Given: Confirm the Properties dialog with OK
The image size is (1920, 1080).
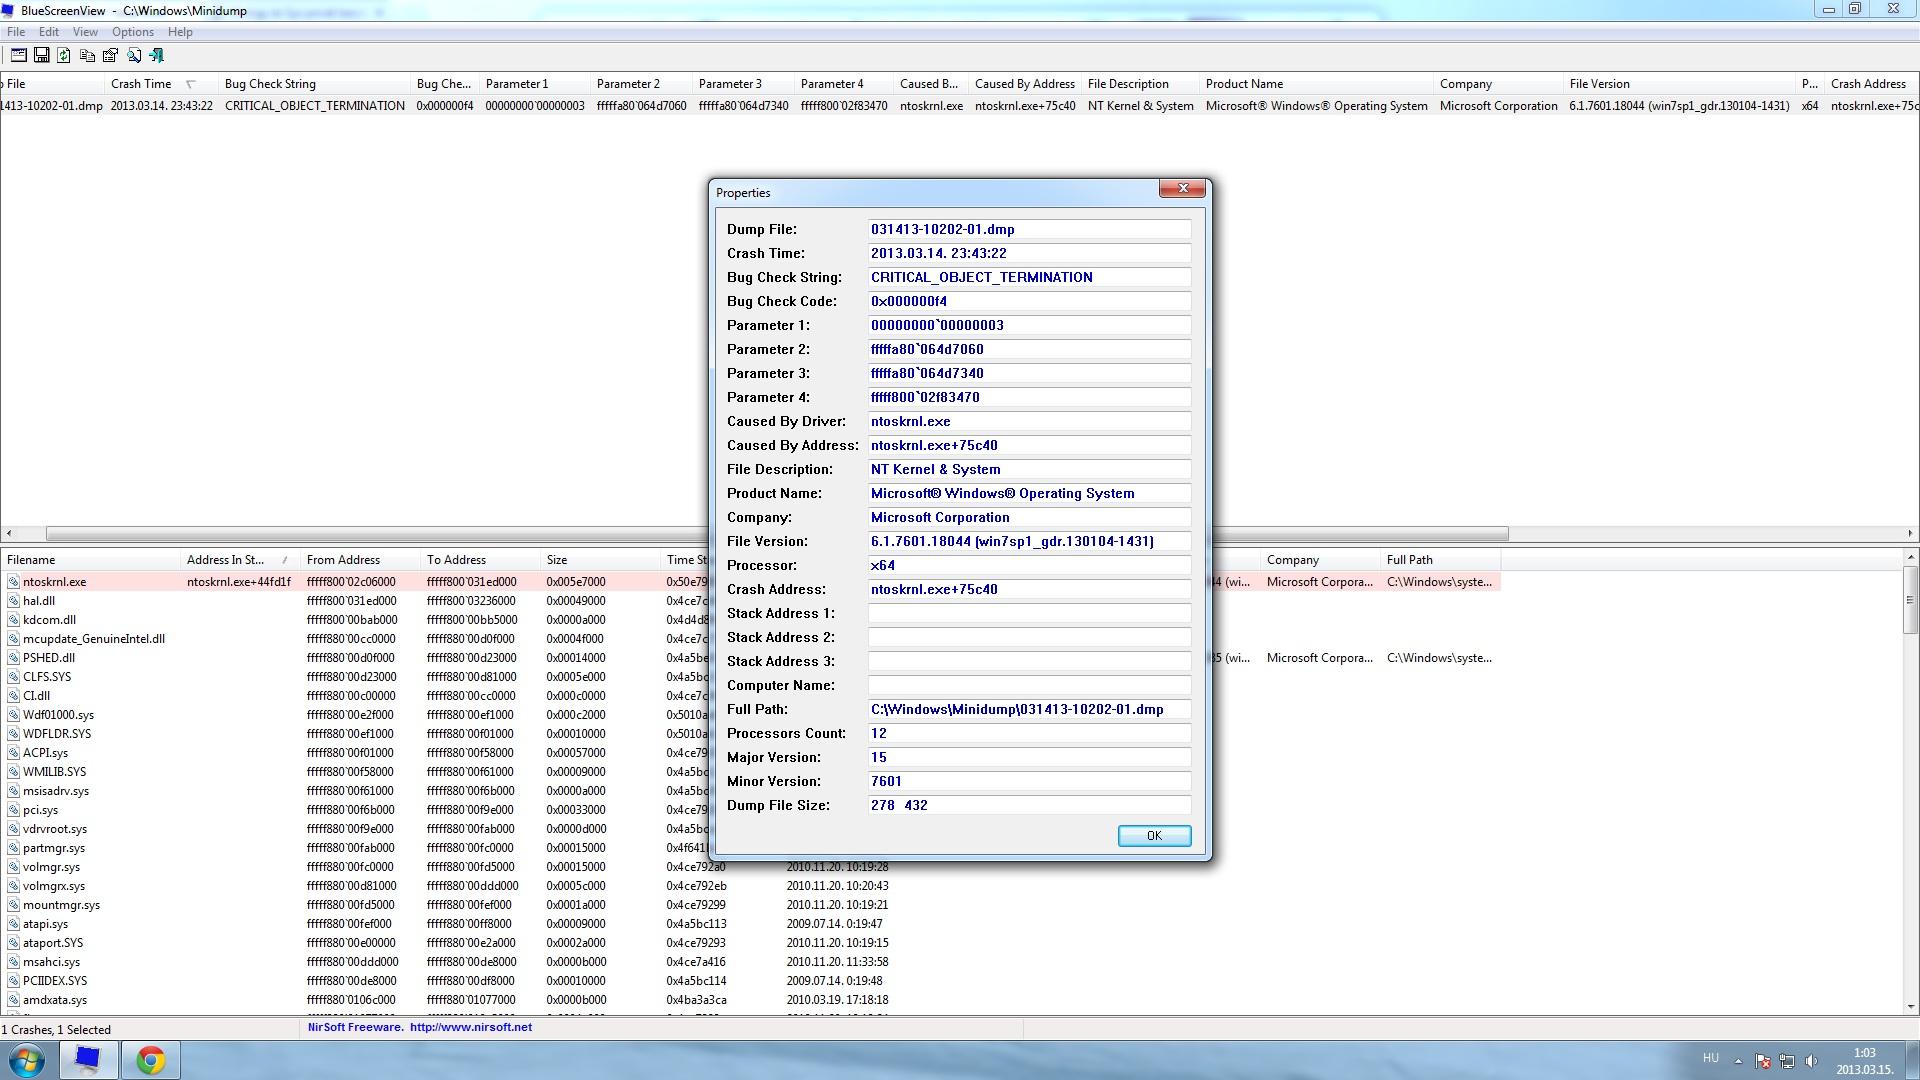Looking at the screenshot, I should 1154,835.
